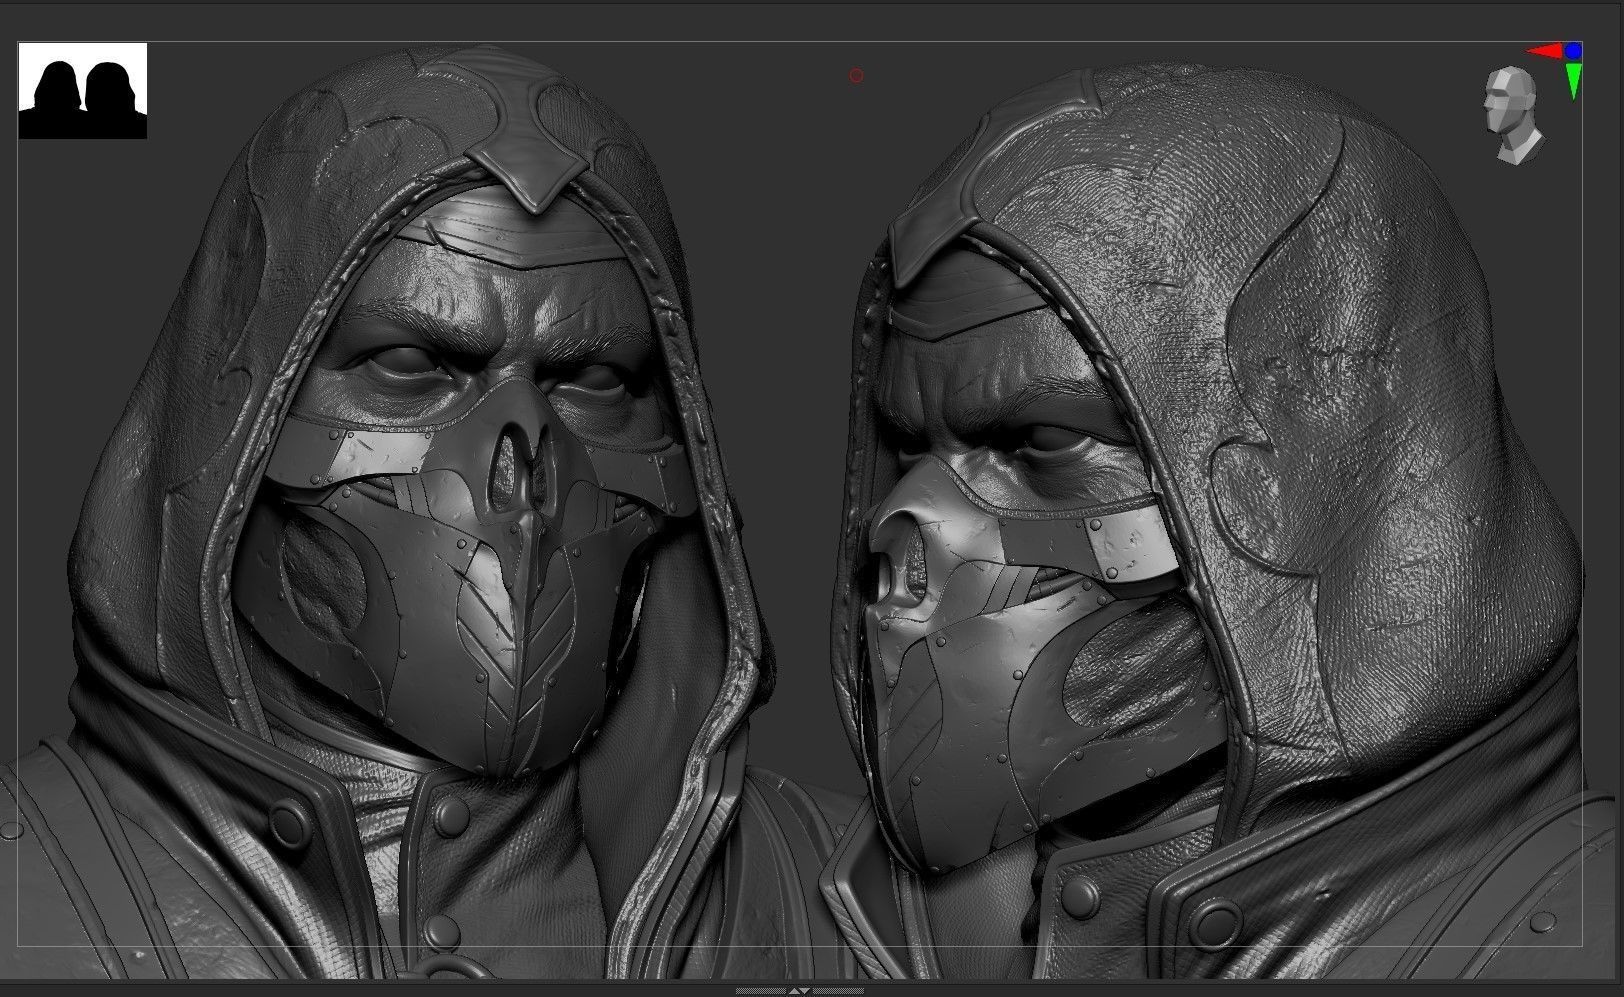Expand the bottom shelf divider arrows
Screen dimensions: 1624x997
799,991
